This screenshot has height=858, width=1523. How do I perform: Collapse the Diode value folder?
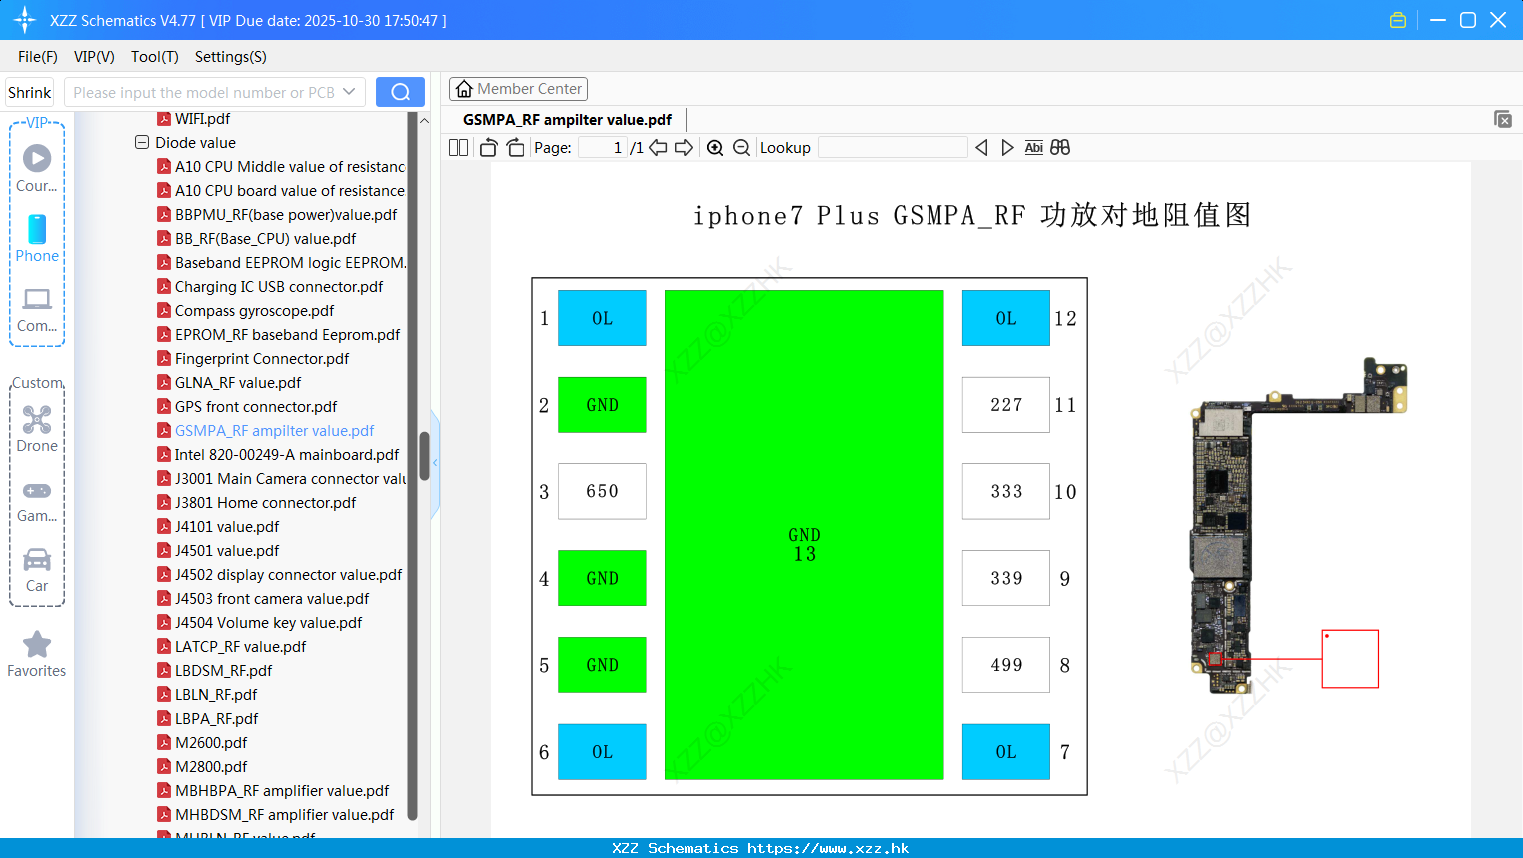(x=142, y=142)
